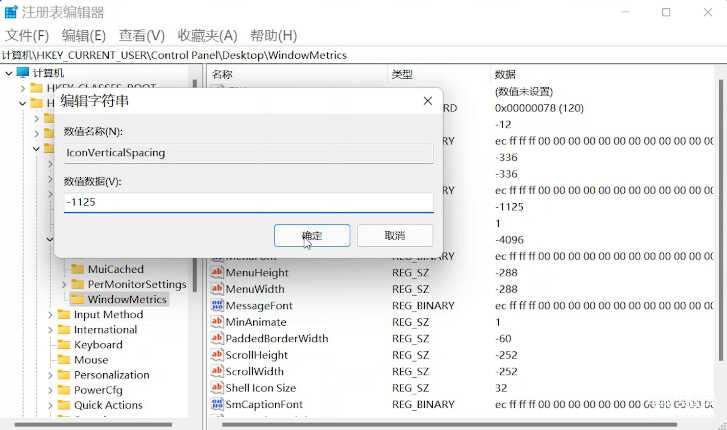Expand the Input Method key

[x=50, y=314]
